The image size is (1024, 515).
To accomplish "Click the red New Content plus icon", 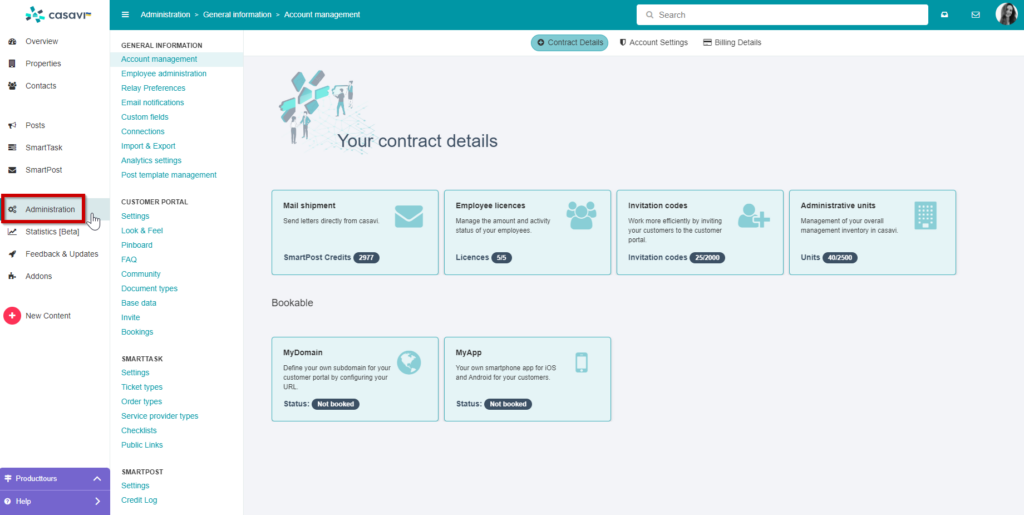I will pyautogui.click(x=12, y=316).
